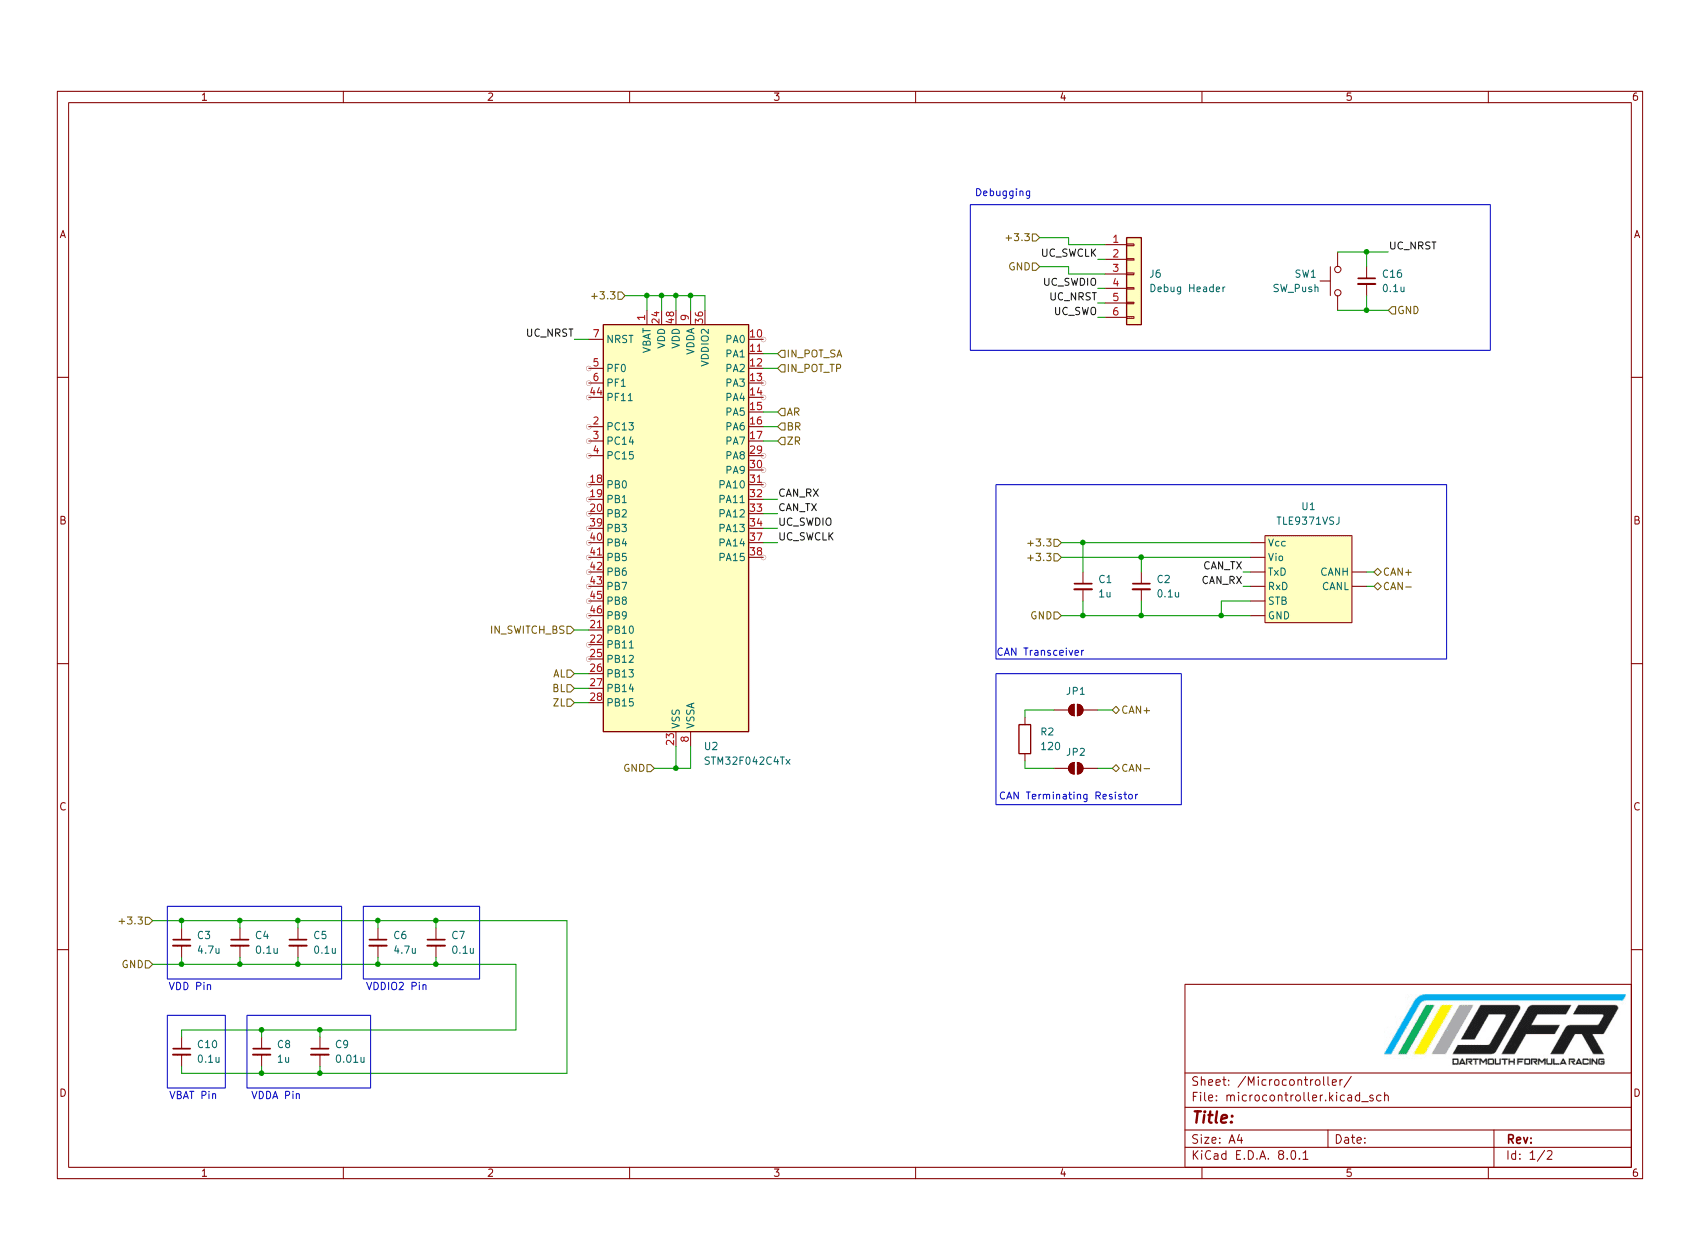Click the AR label on pin PA5
This screenshot has height=1257, width=1701.
pyautogui.click(x=790, y=412)
